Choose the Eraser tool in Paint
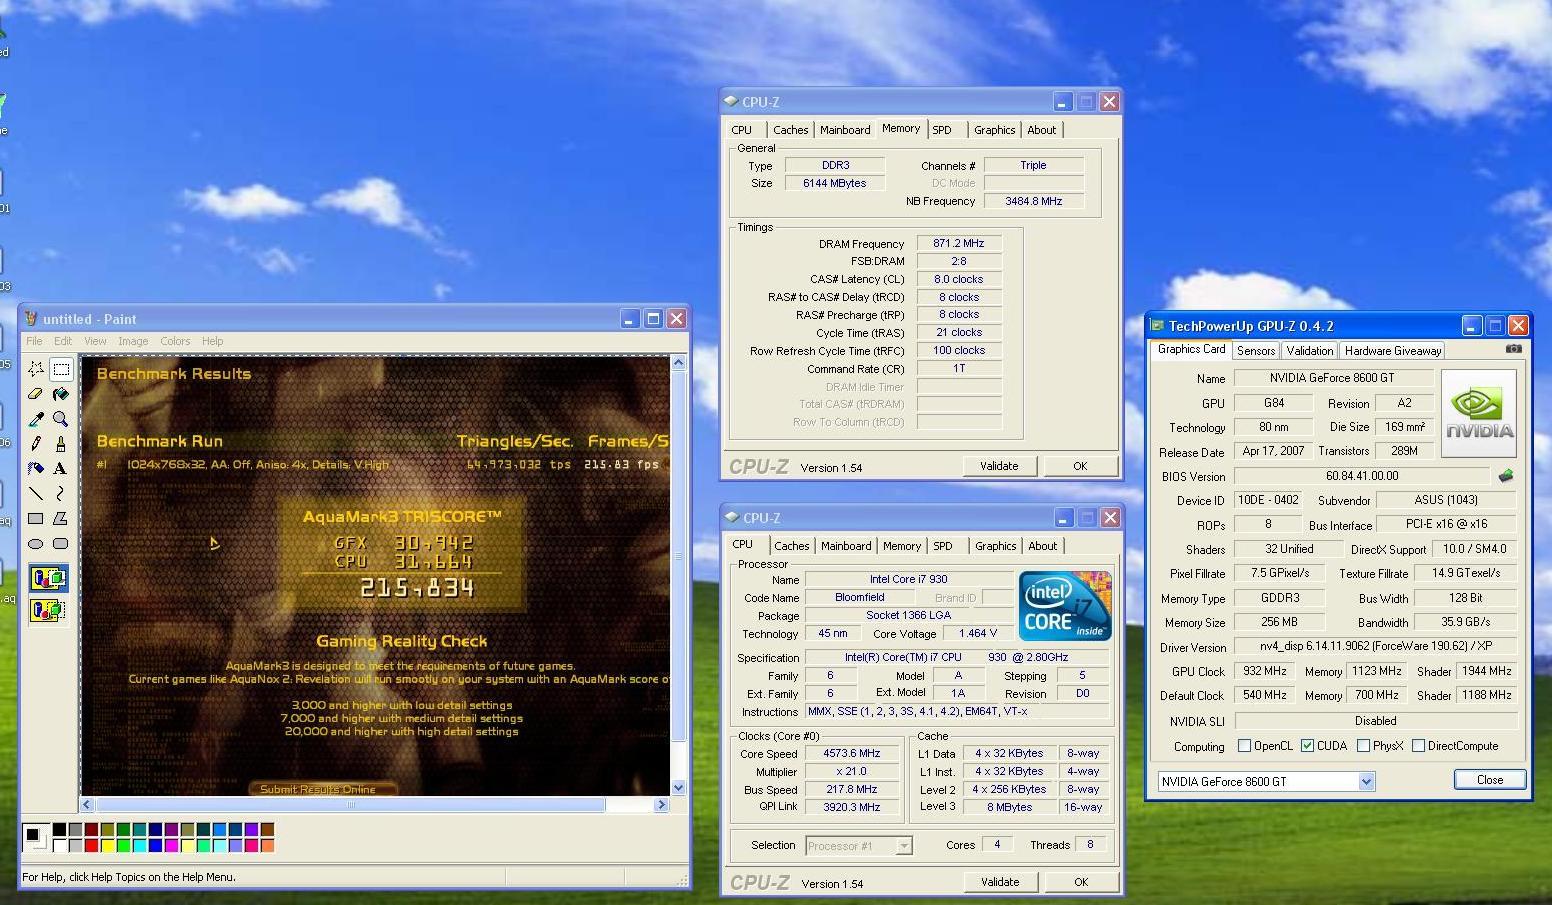The width and height of the screenshot is (1552, 905). click(36, 394)
